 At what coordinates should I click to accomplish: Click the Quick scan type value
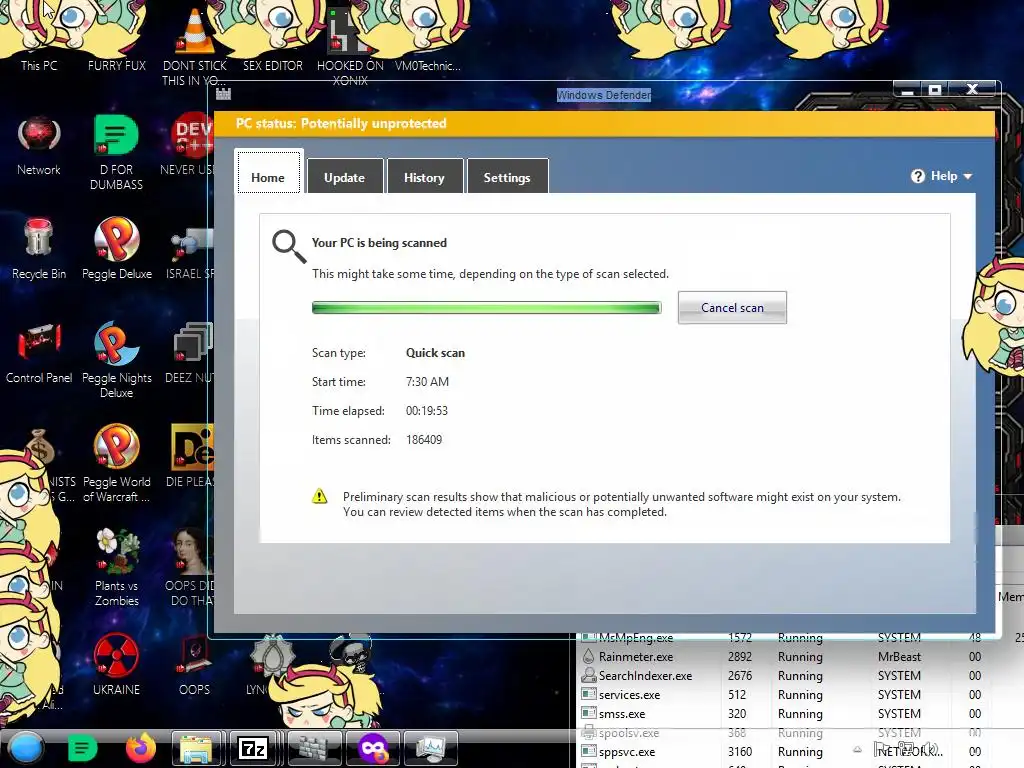436,353
